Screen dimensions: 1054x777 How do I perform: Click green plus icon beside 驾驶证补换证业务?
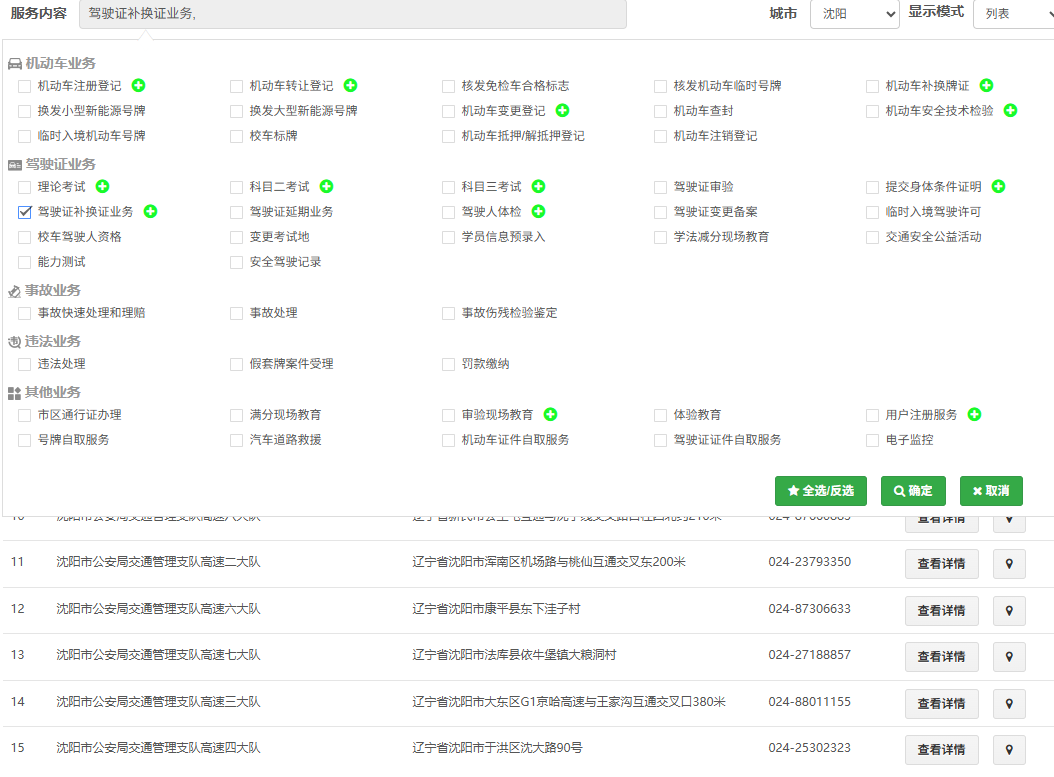[151, 211]
